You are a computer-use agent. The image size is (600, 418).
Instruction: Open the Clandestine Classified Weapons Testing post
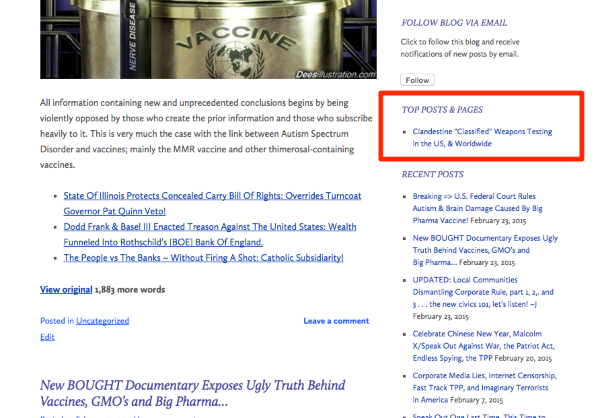[482, 137]
